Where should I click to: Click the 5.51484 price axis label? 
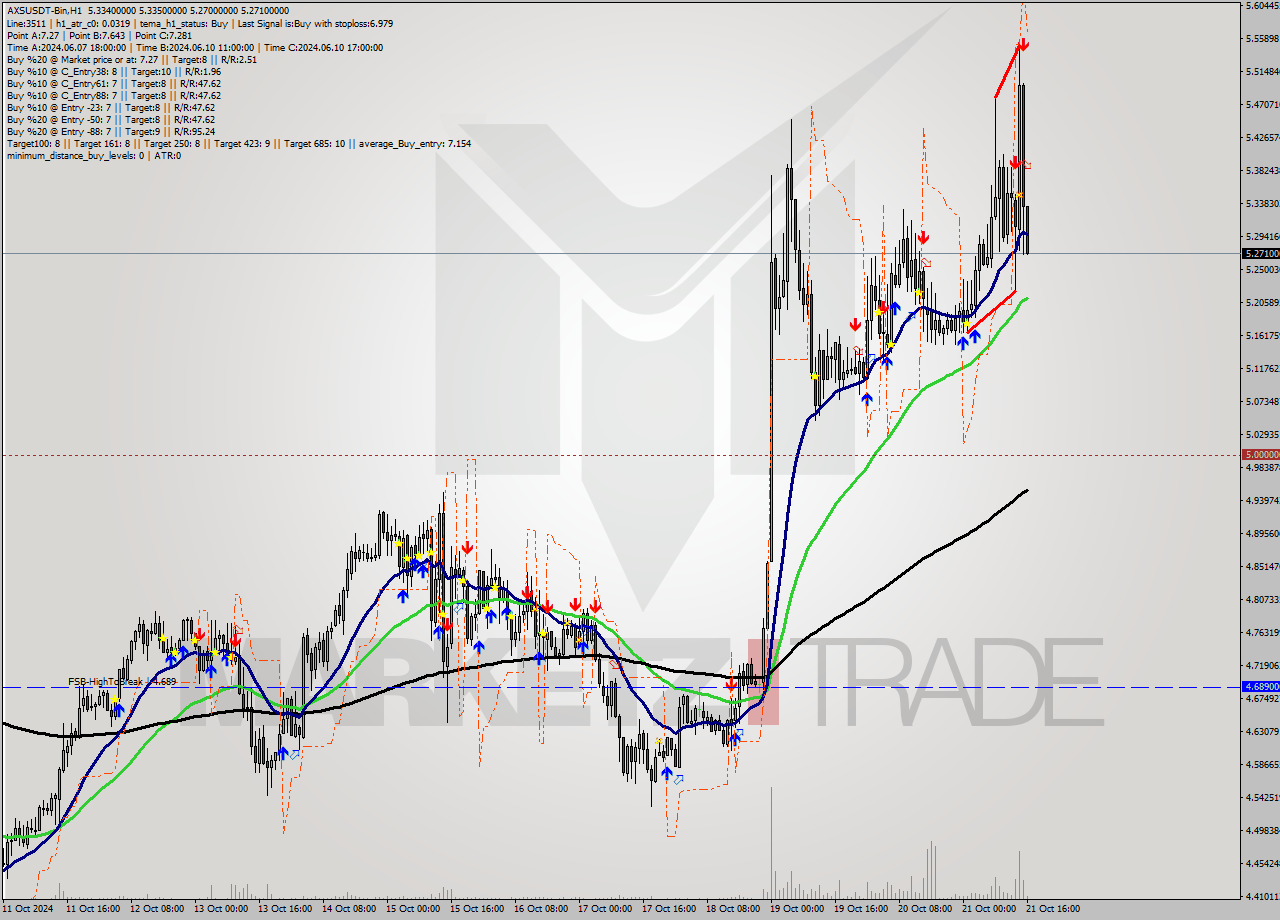1261,72
